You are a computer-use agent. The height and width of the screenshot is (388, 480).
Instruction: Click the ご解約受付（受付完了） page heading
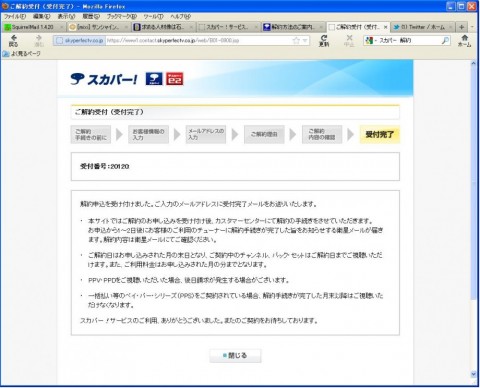(109, 112)
